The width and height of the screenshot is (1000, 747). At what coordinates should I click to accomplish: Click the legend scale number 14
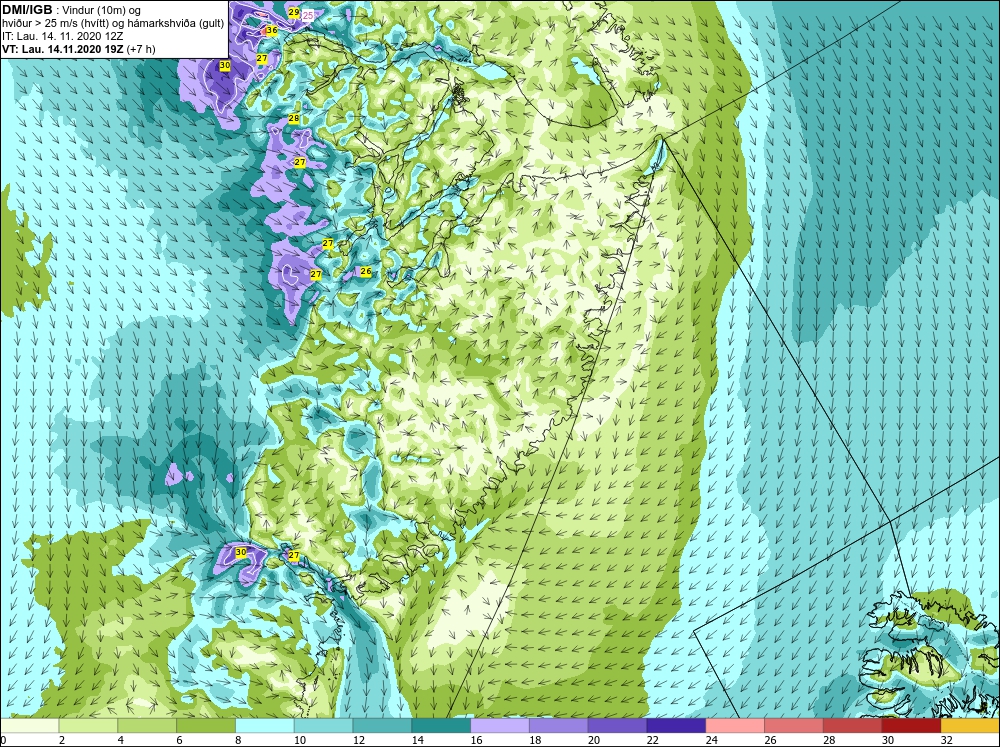[417, 740]
